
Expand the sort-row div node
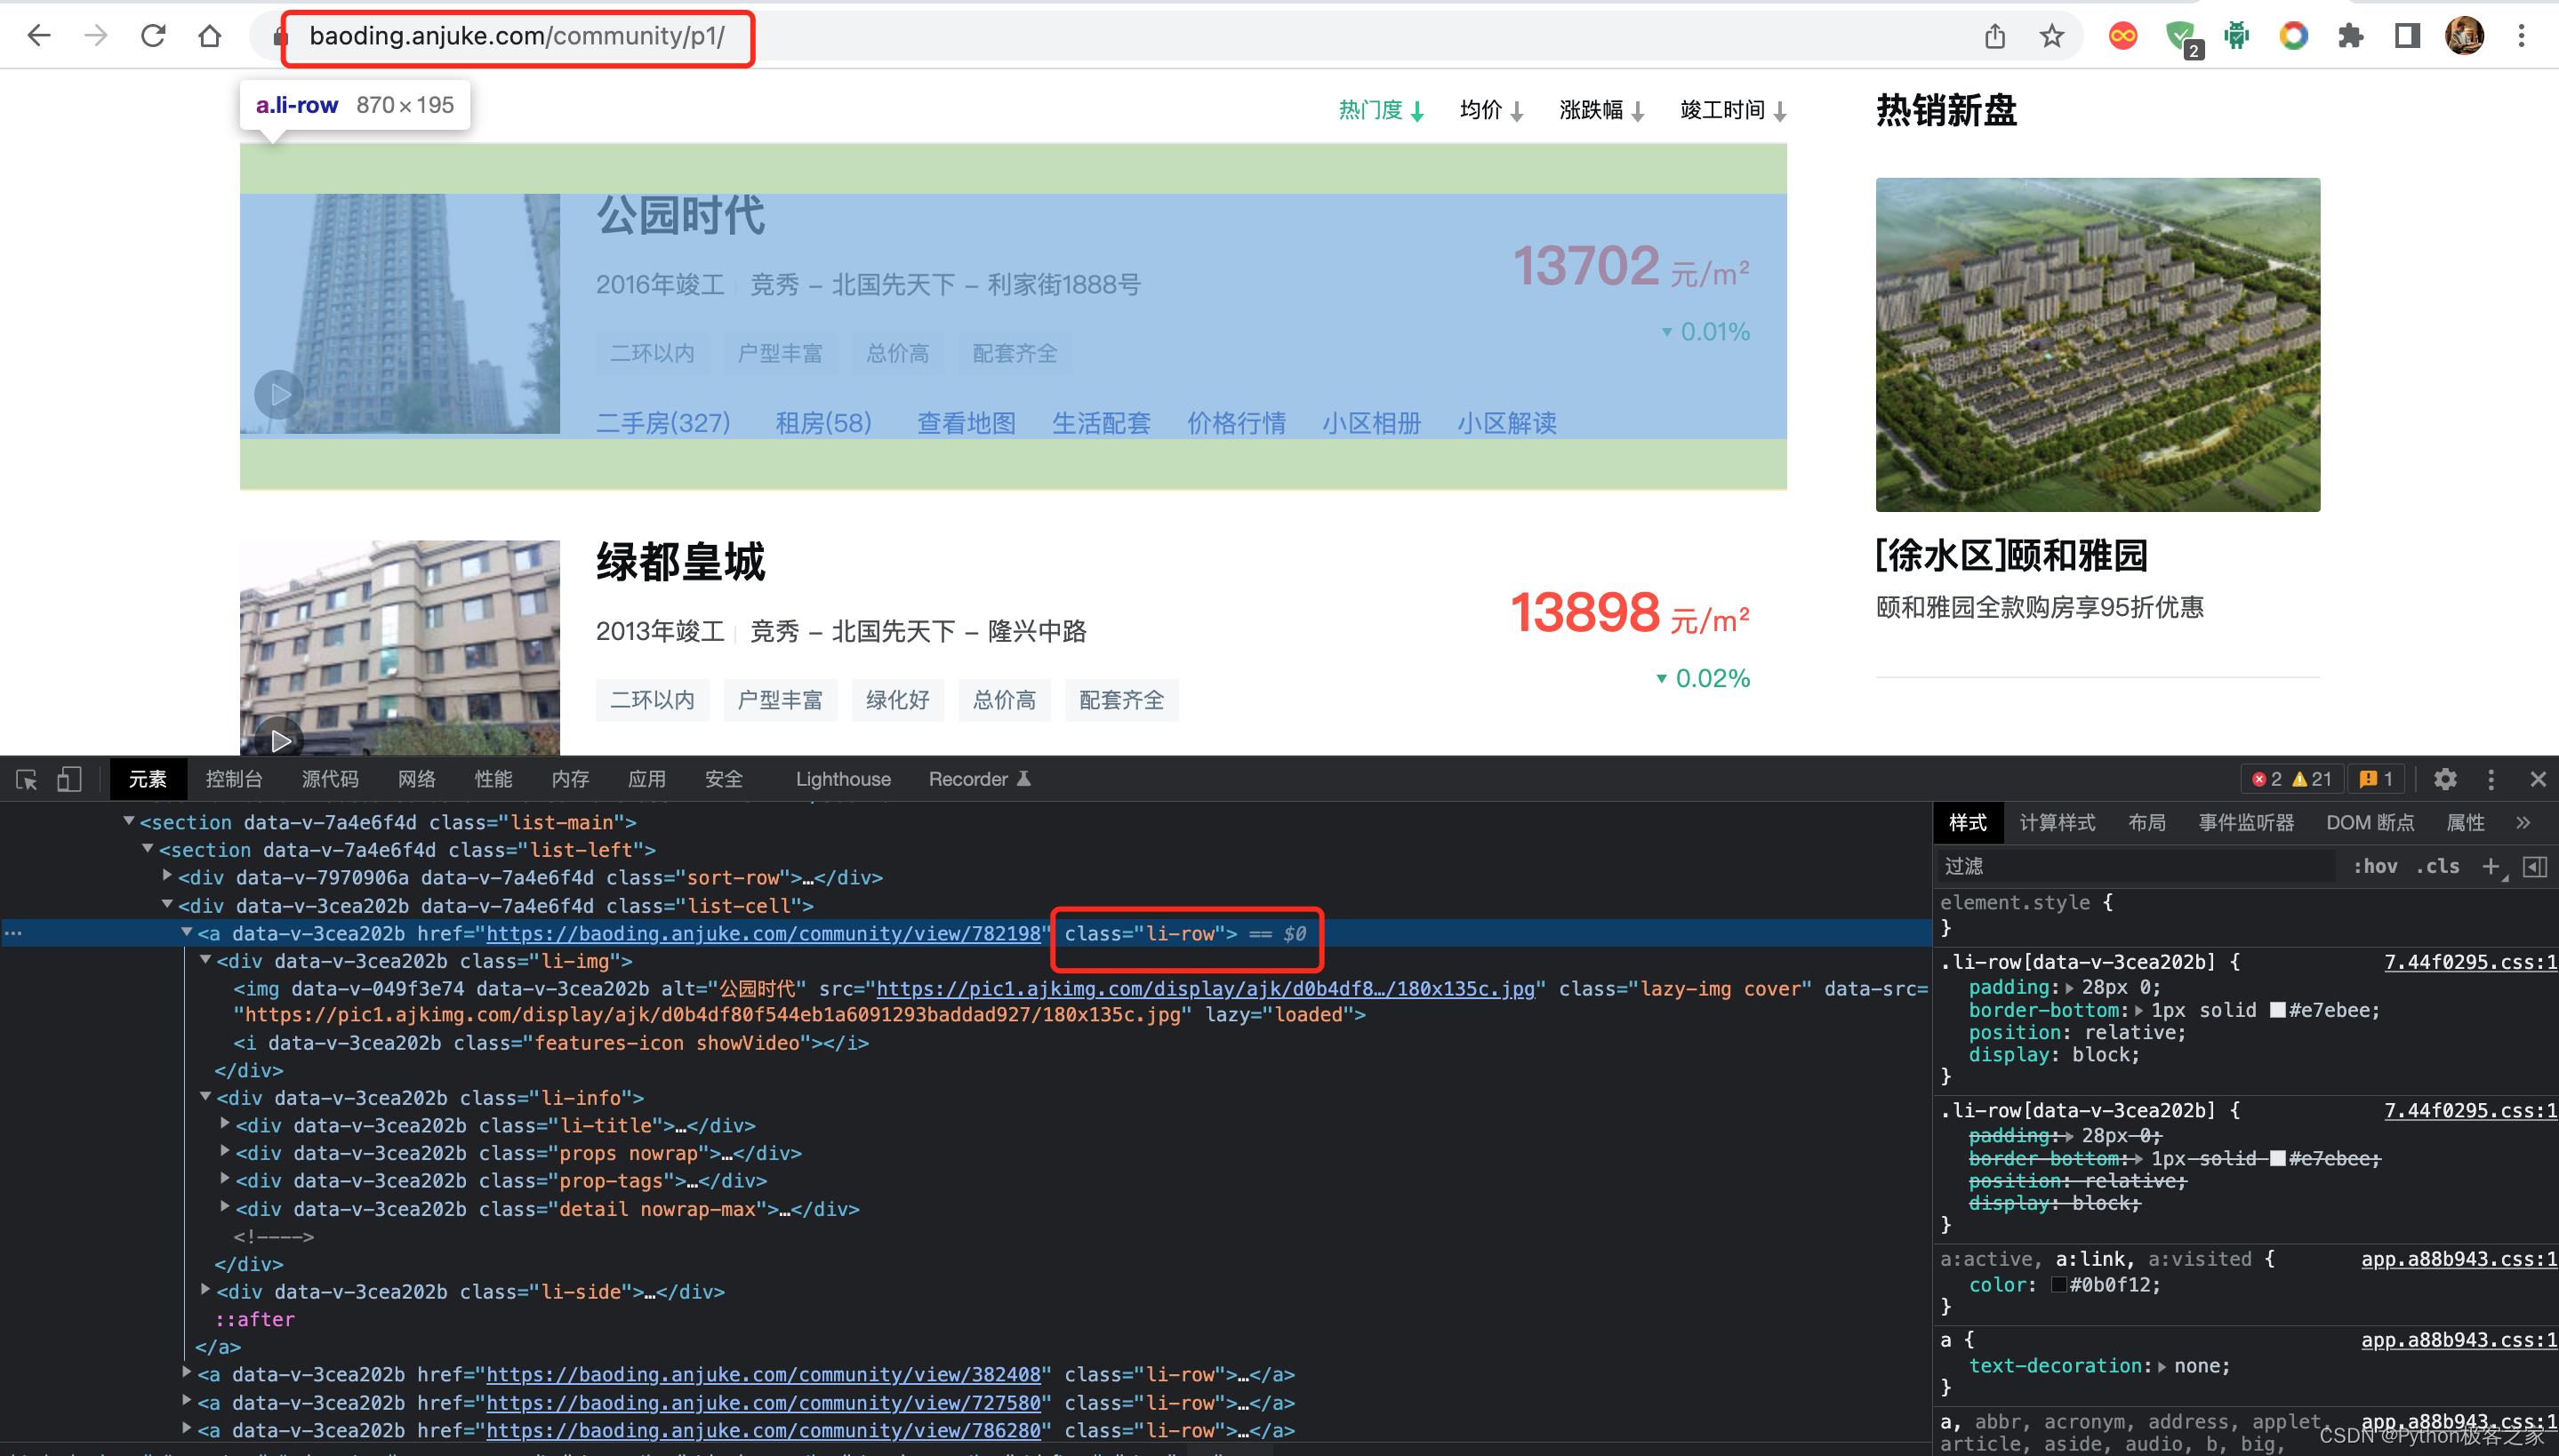tap(167, 876)
